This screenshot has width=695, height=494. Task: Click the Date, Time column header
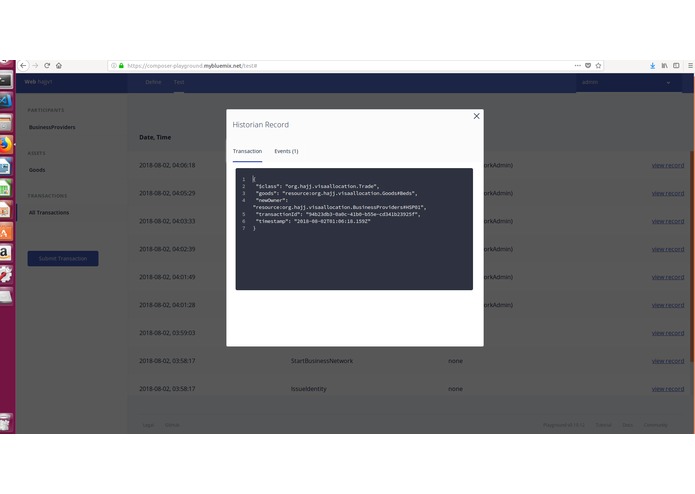click(x=155, y=137)
